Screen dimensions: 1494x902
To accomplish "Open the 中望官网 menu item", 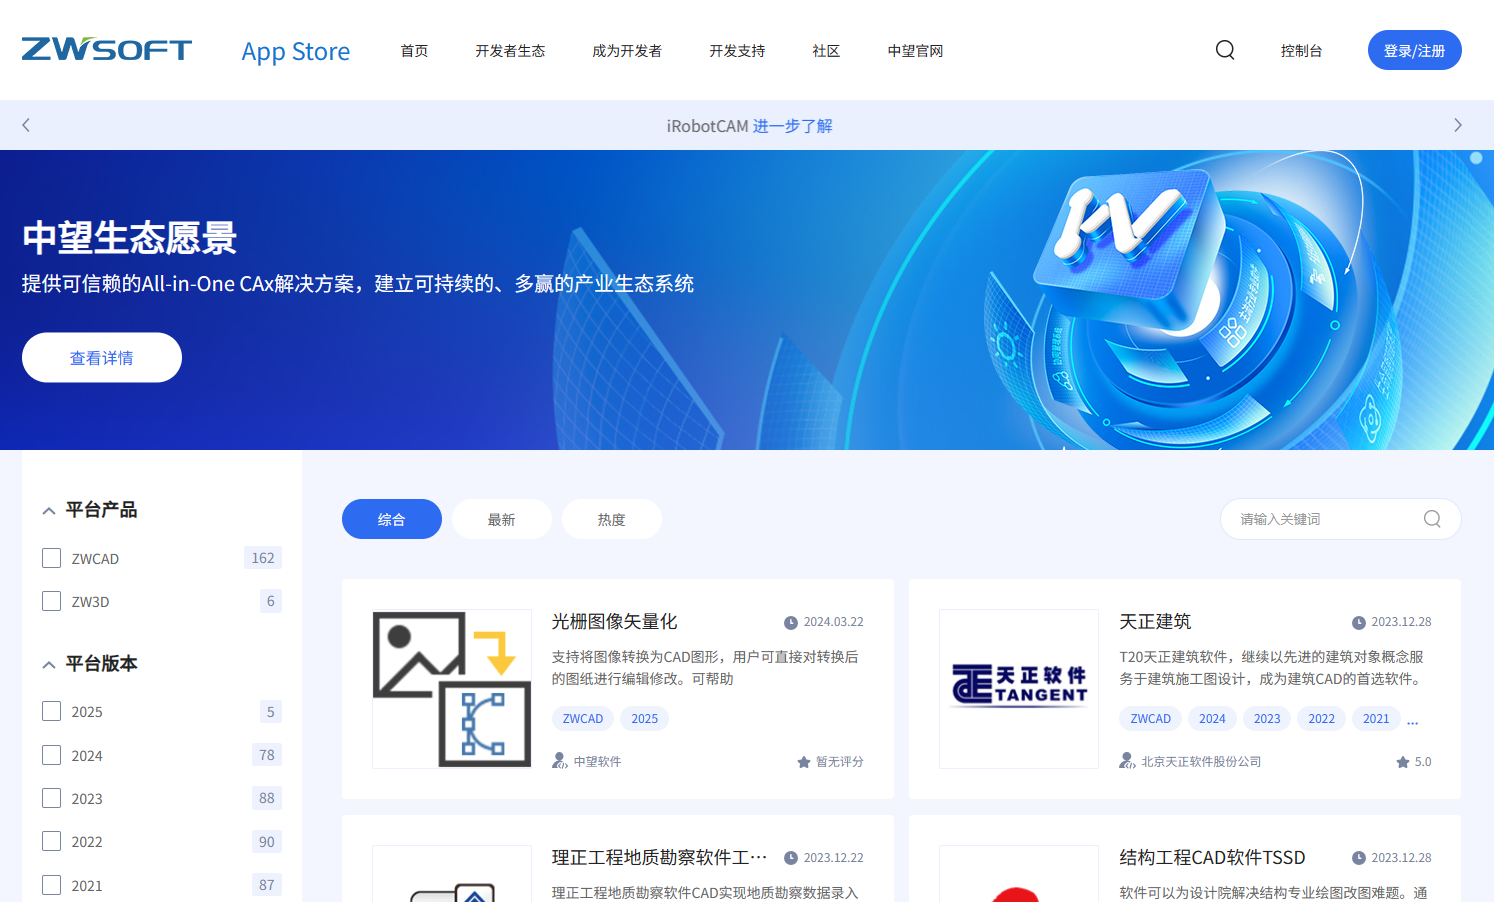I will point(915,51).
